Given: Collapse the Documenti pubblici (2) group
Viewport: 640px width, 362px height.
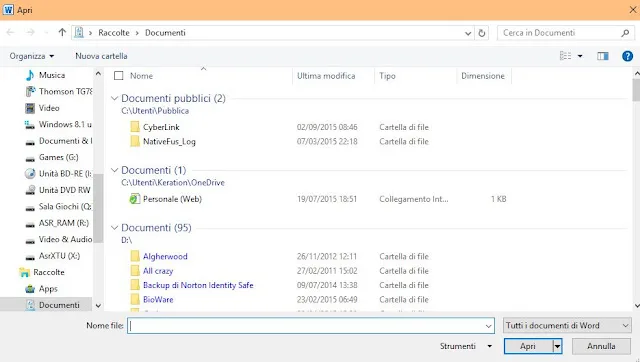Looking at the screenshot, I should click(115, 98).
